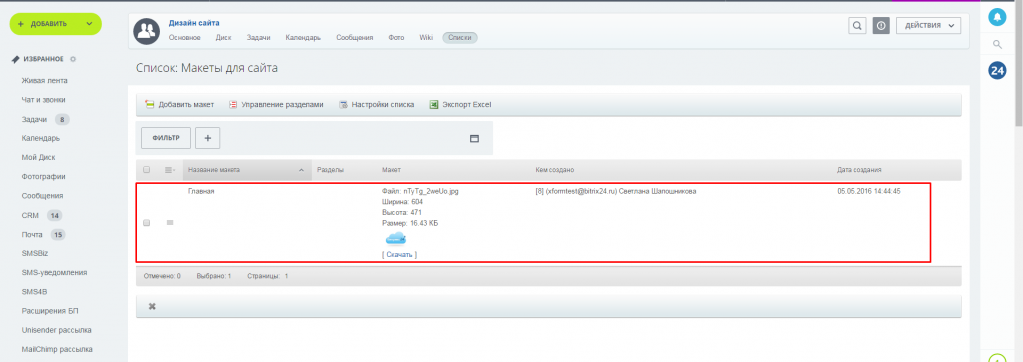Click the Дата создания column header
Viewport: 1023px width, 362px height.
[x=859, y=170]
